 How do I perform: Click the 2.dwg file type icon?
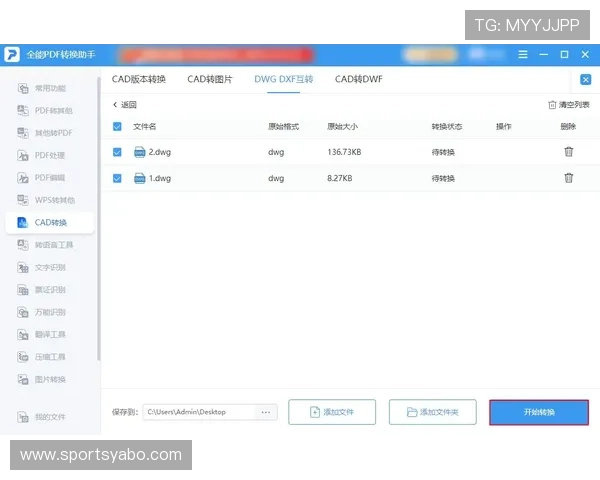pyautogui.click(x=140, y=152)
